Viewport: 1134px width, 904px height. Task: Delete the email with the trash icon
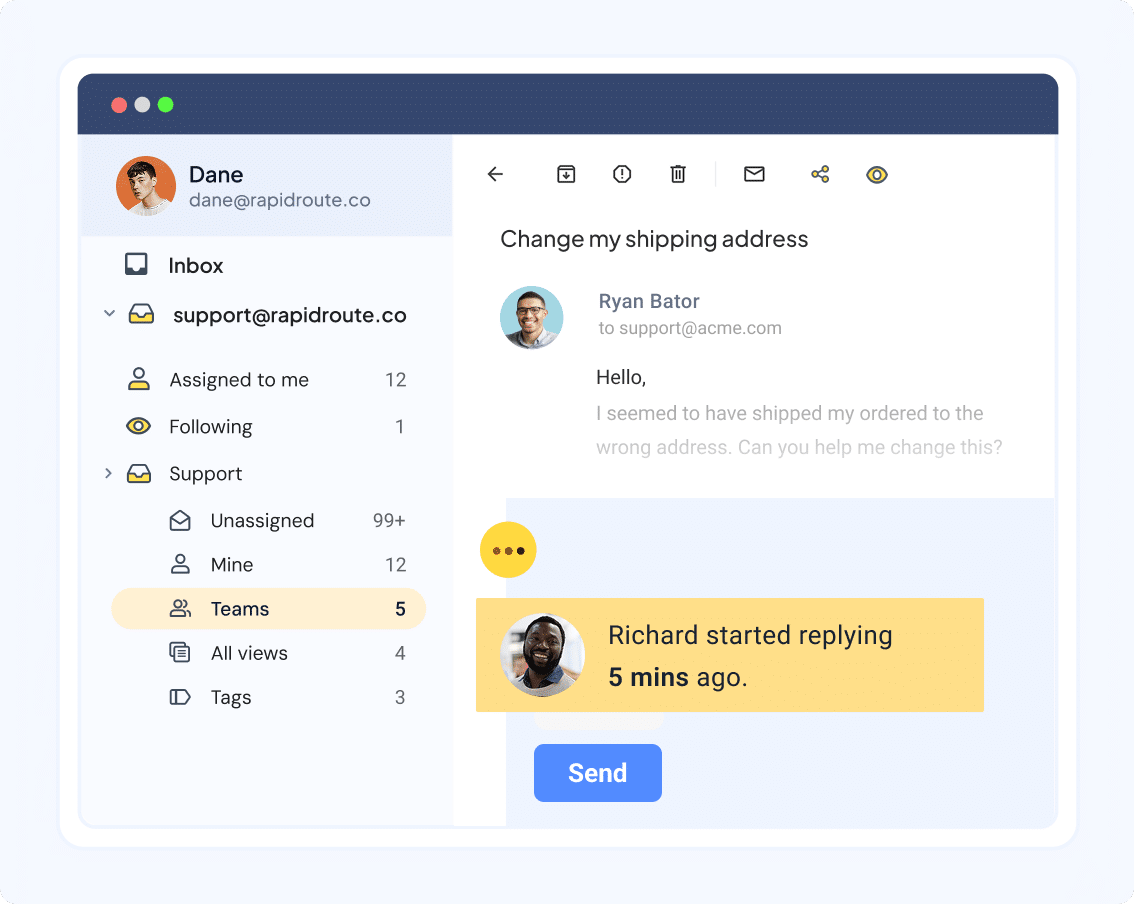click(678, 173)
